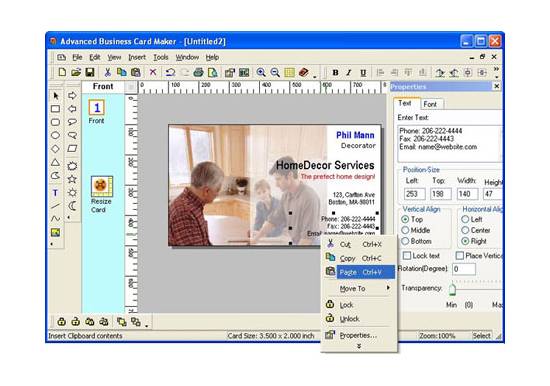550x386 pixels.
Task: Open the Tools menu
Action: click(x=161, y=57)
